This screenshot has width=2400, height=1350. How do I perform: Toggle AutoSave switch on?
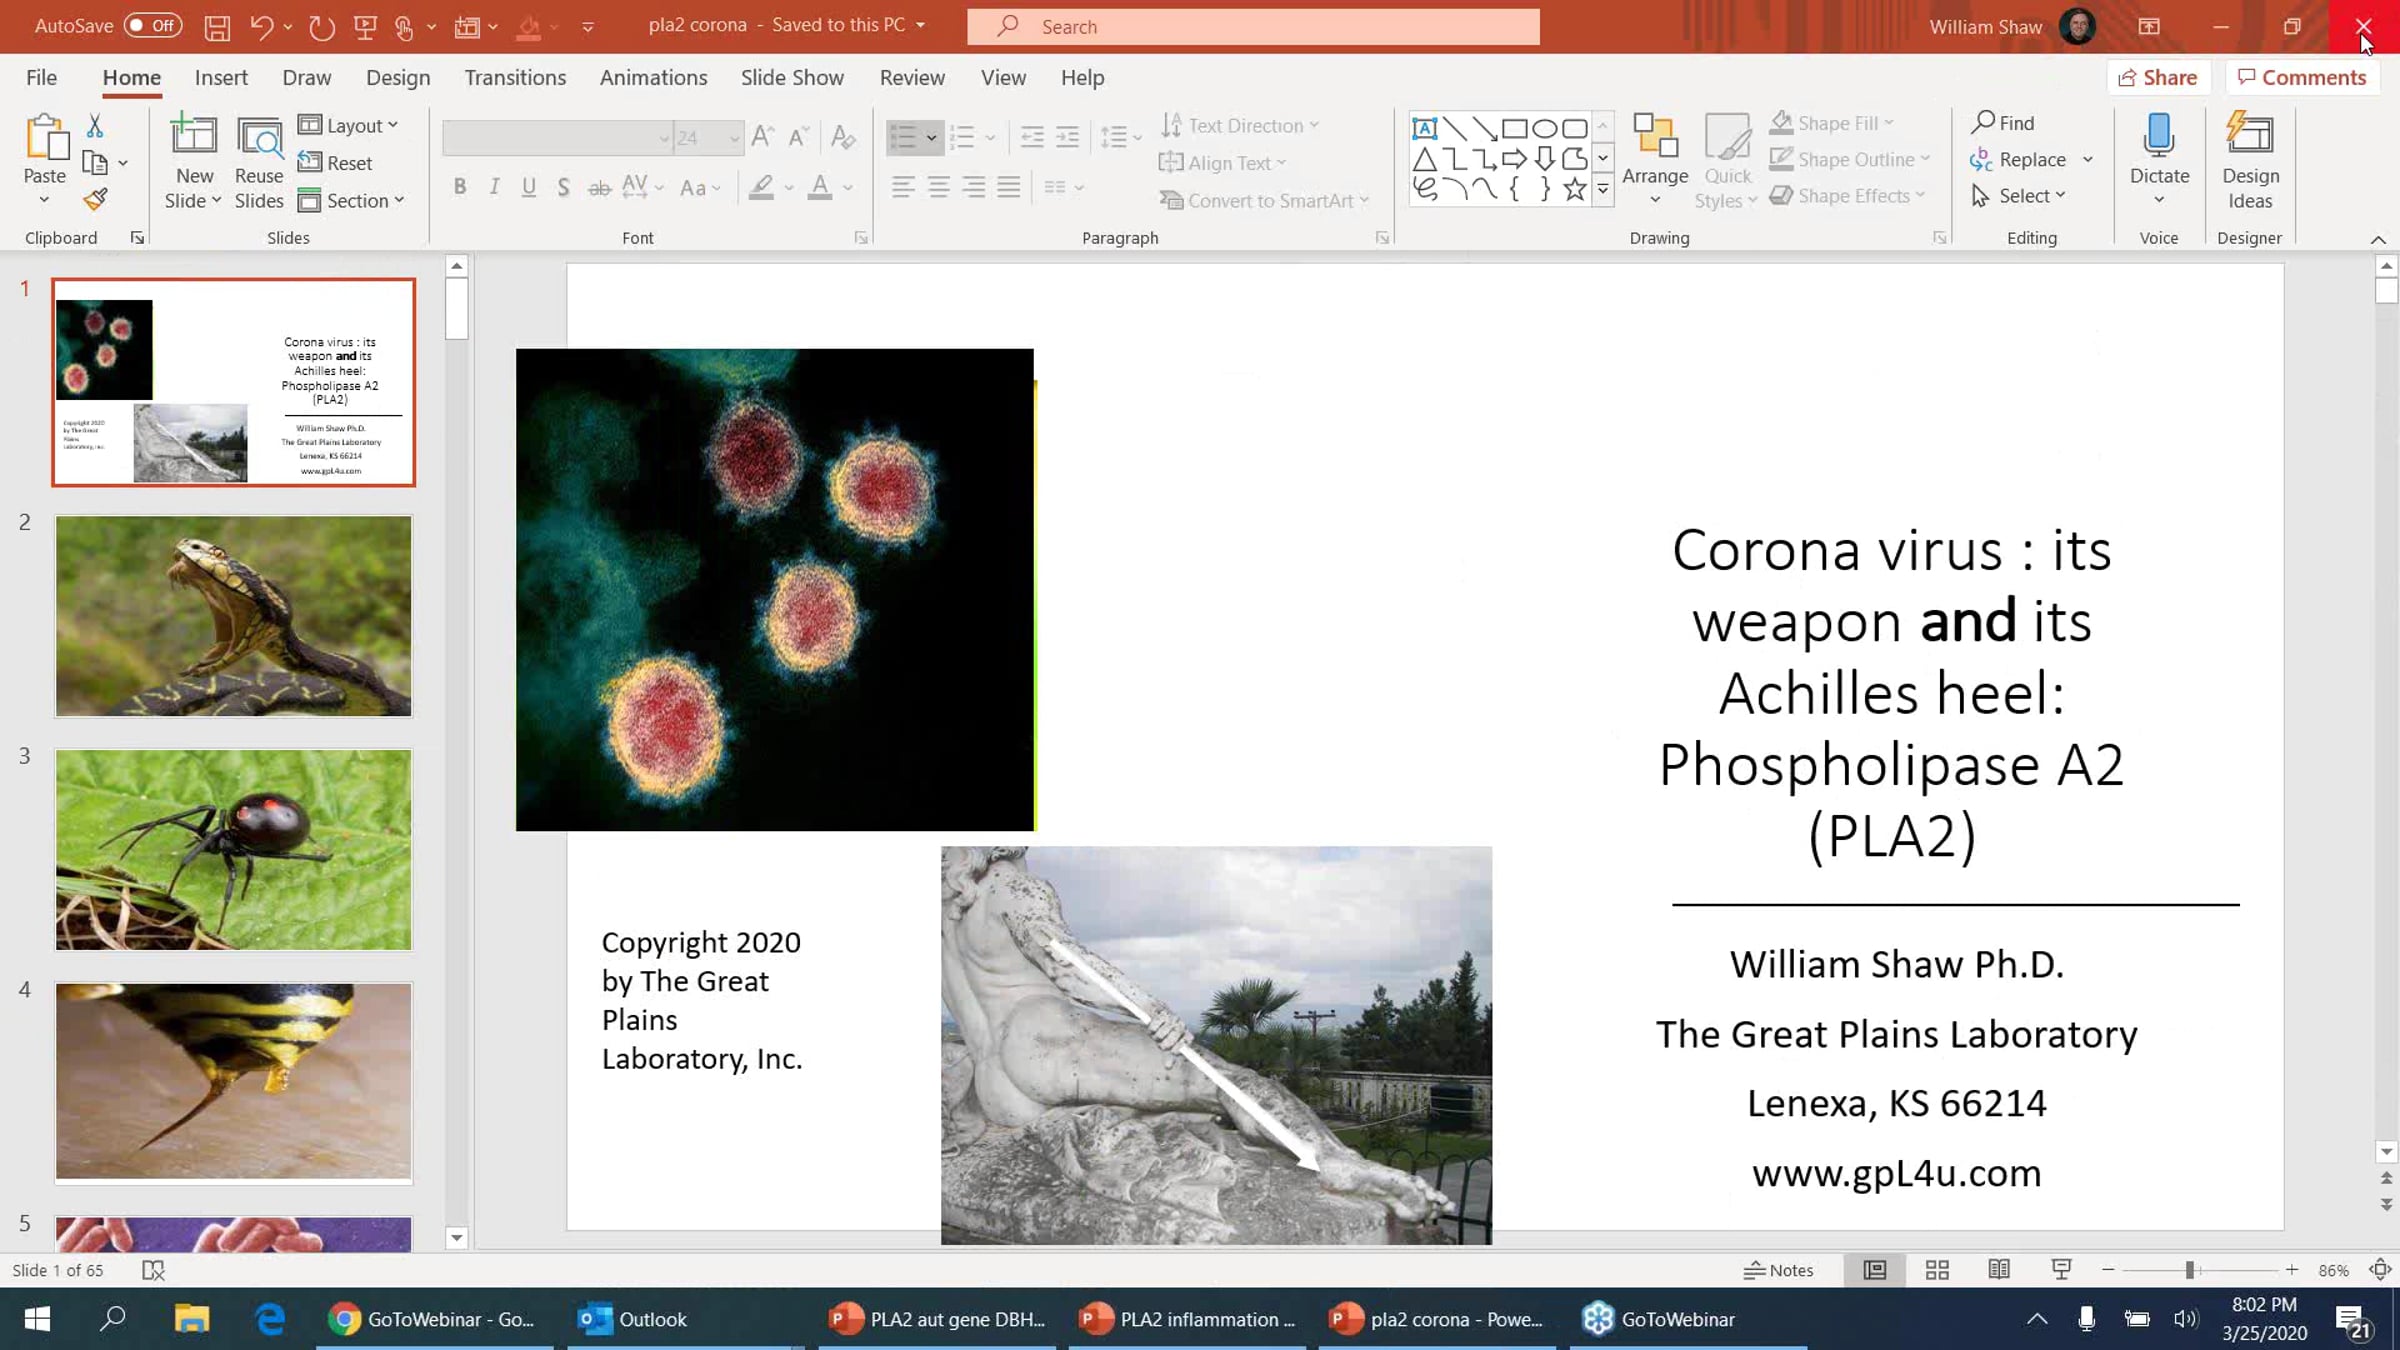pos(153,26)
